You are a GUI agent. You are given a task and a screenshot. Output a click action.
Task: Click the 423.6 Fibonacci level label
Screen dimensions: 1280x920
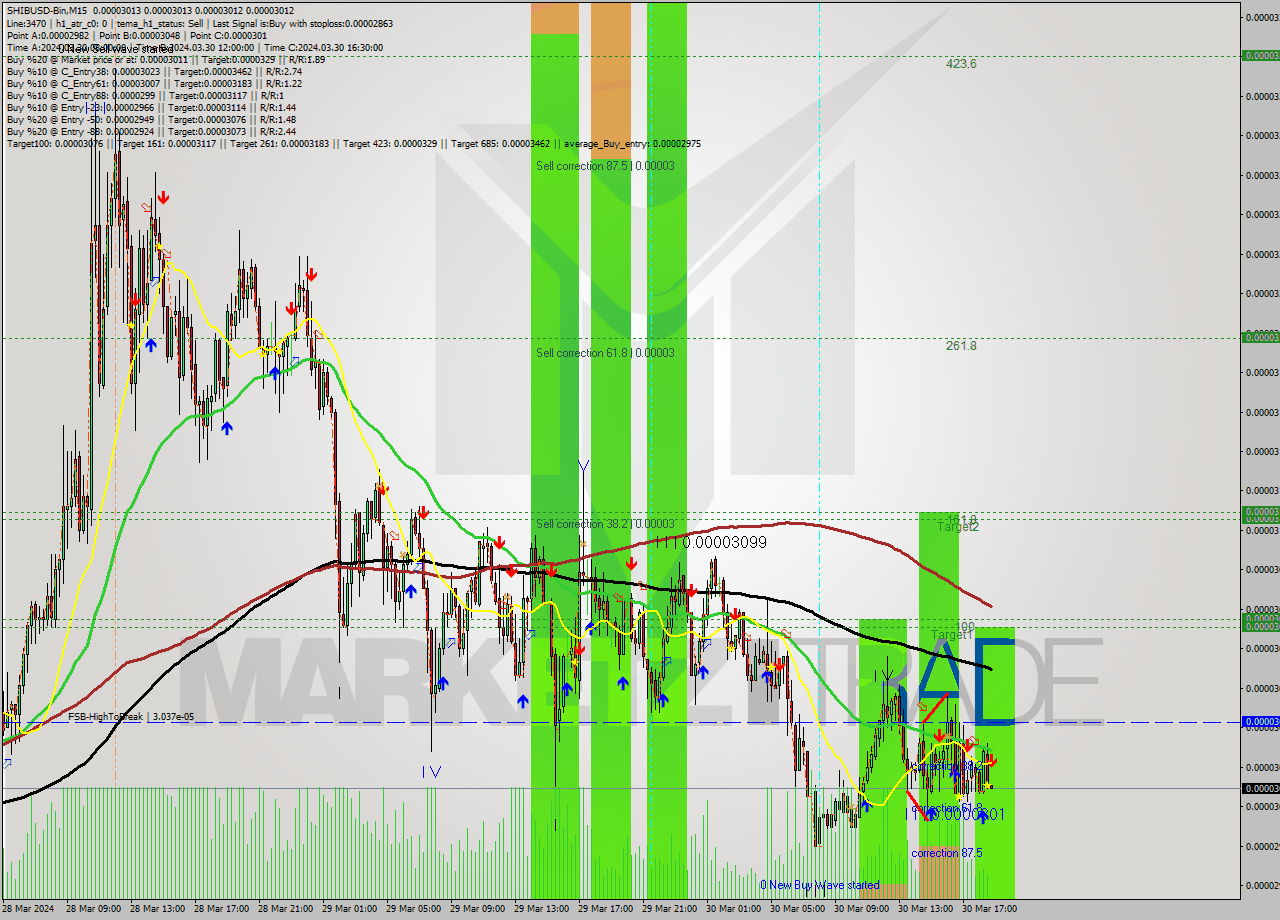pyautogui.click(x=961, y=64)
